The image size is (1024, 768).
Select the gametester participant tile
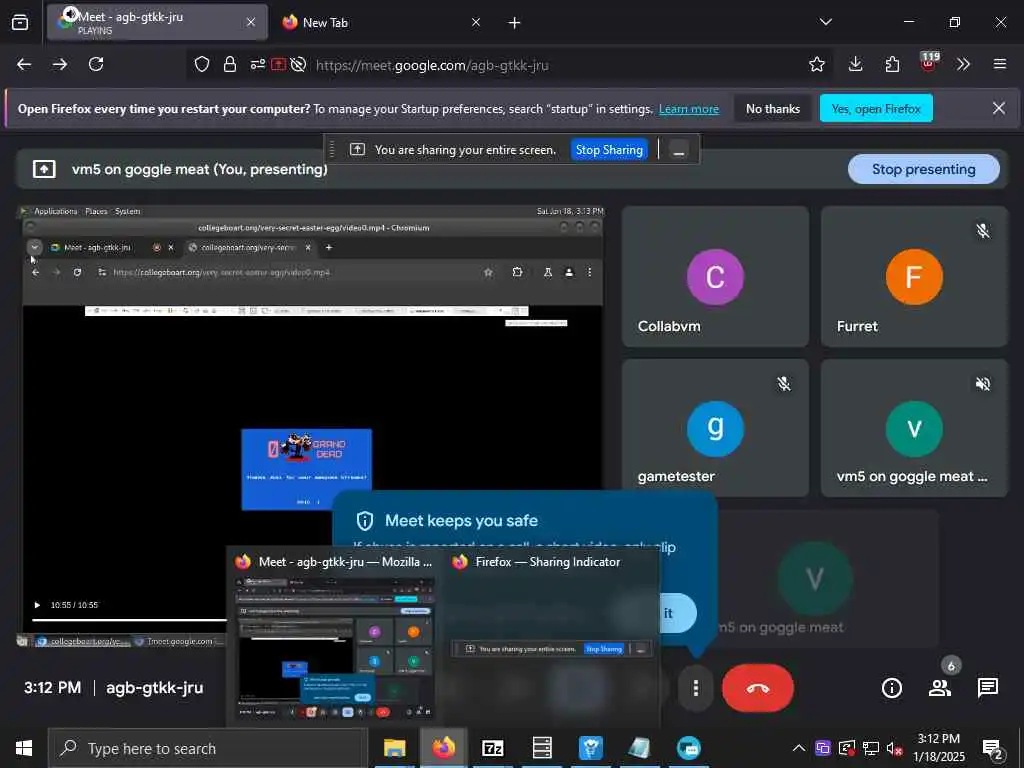[715, 428]
